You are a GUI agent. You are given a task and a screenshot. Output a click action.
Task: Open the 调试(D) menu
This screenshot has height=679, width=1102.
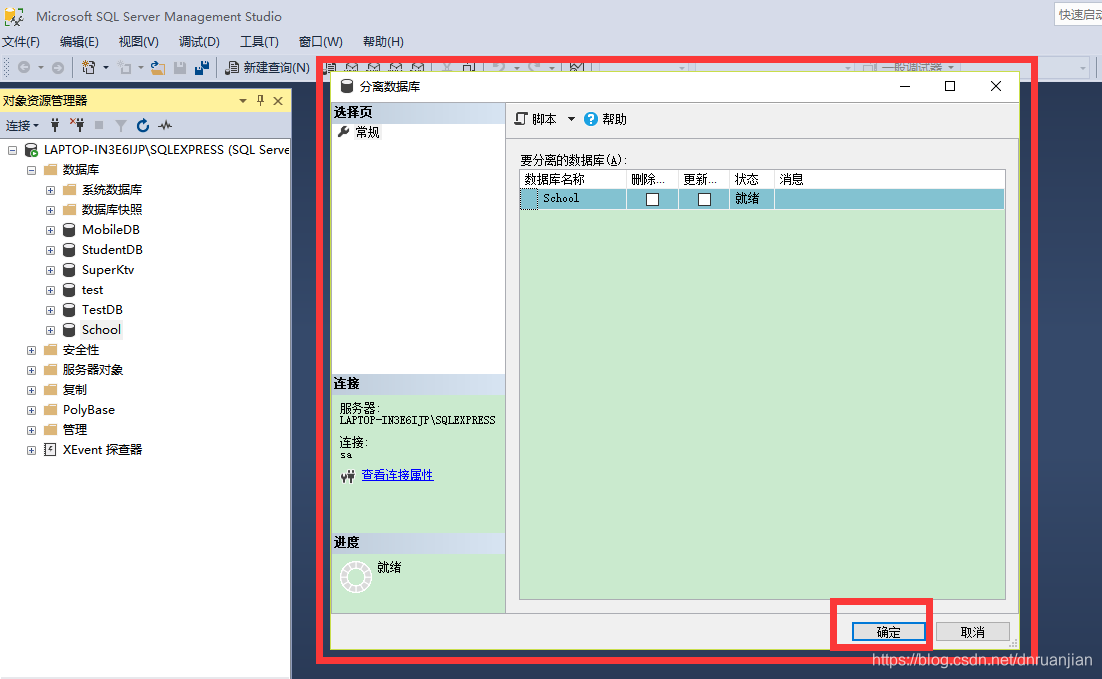coord(199,41)
